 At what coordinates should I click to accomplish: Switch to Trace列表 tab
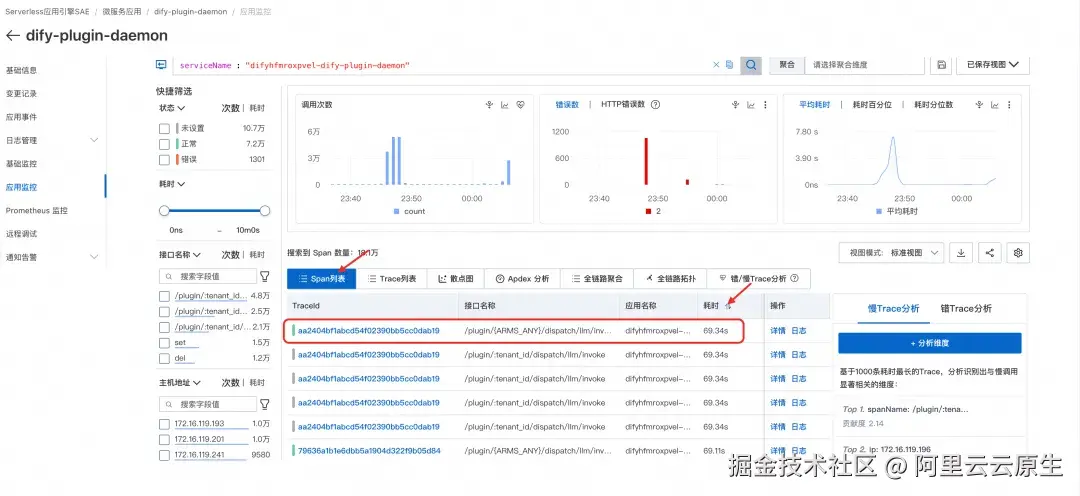tap(392, 279)
